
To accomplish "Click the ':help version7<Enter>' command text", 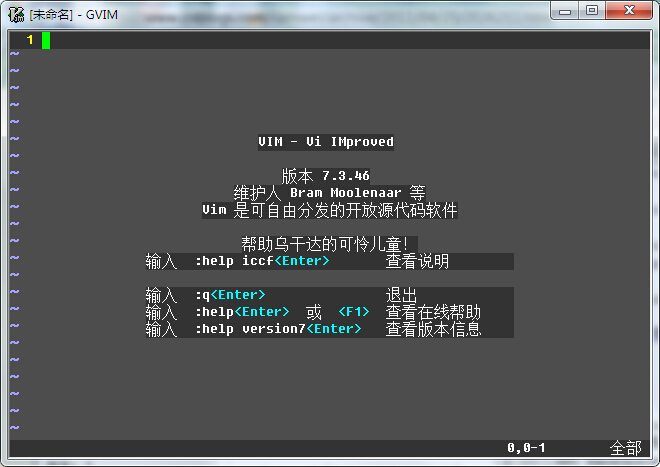I will [x=278, y=329].
